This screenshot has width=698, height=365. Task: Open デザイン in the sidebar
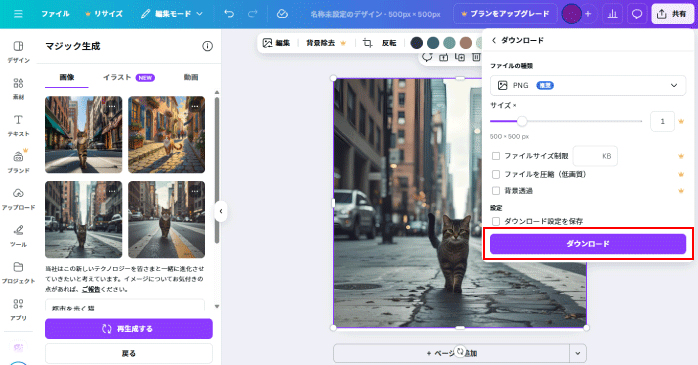coord(18,52)
